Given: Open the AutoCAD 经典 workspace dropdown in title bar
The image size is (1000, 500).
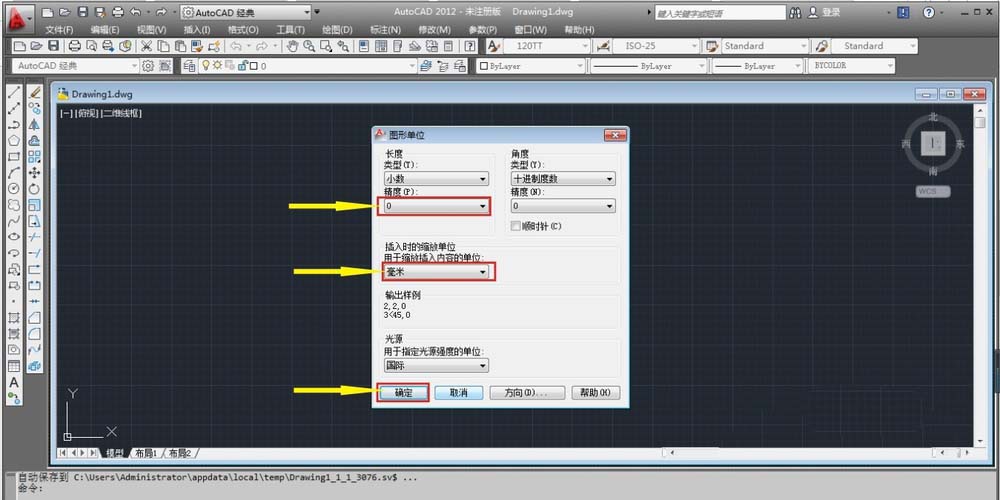Looking at the screenshot, I should [x=246, y=12].
